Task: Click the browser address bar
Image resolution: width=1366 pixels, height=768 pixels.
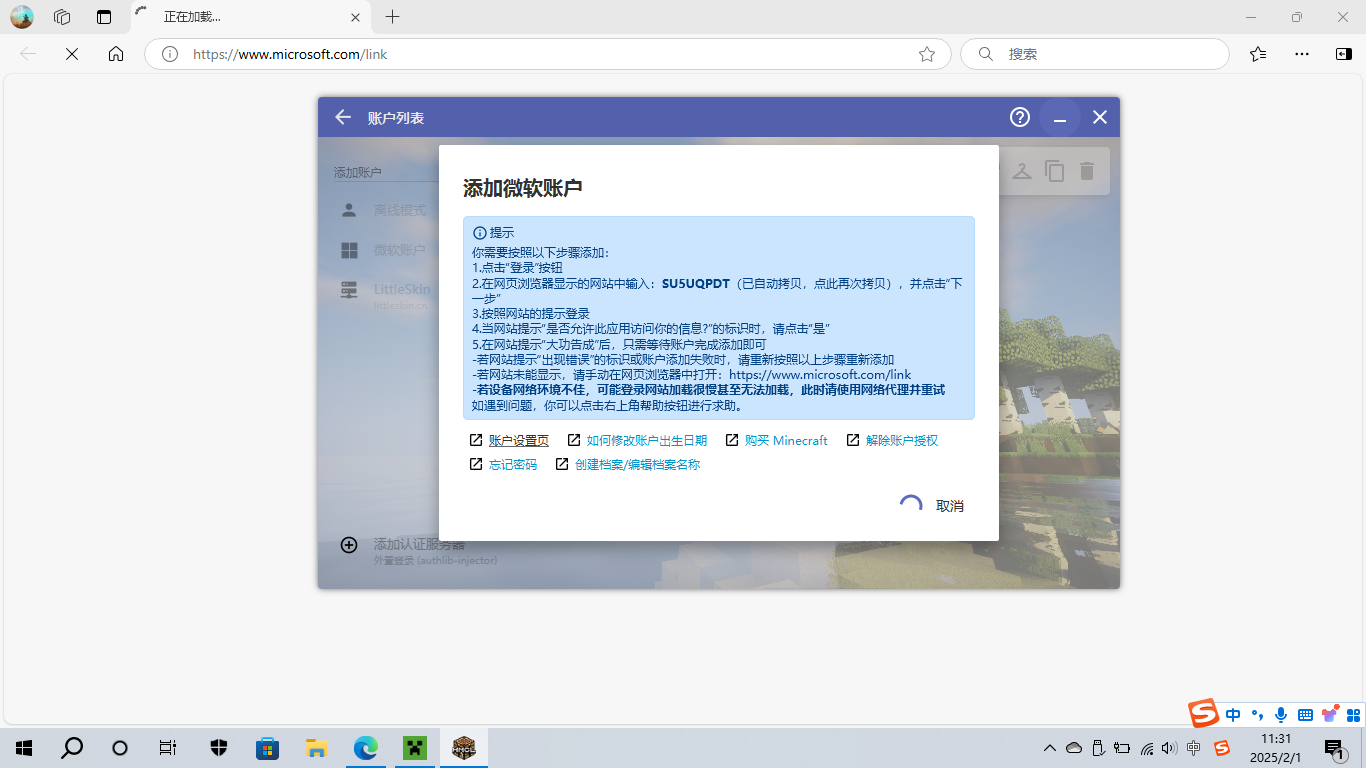Action: [x=548, y=54]
